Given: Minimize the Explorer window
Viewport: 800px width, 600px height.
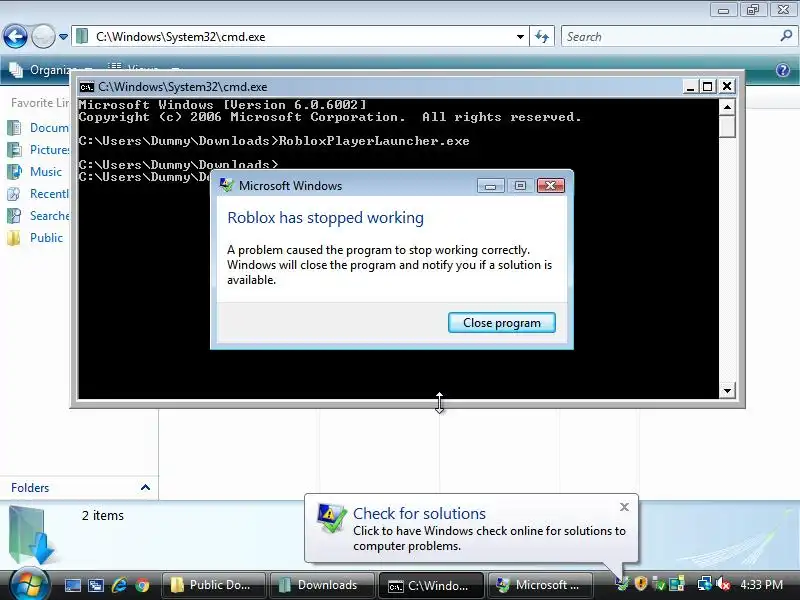Looking at the screenshot, I should click(x=723, y=10).
